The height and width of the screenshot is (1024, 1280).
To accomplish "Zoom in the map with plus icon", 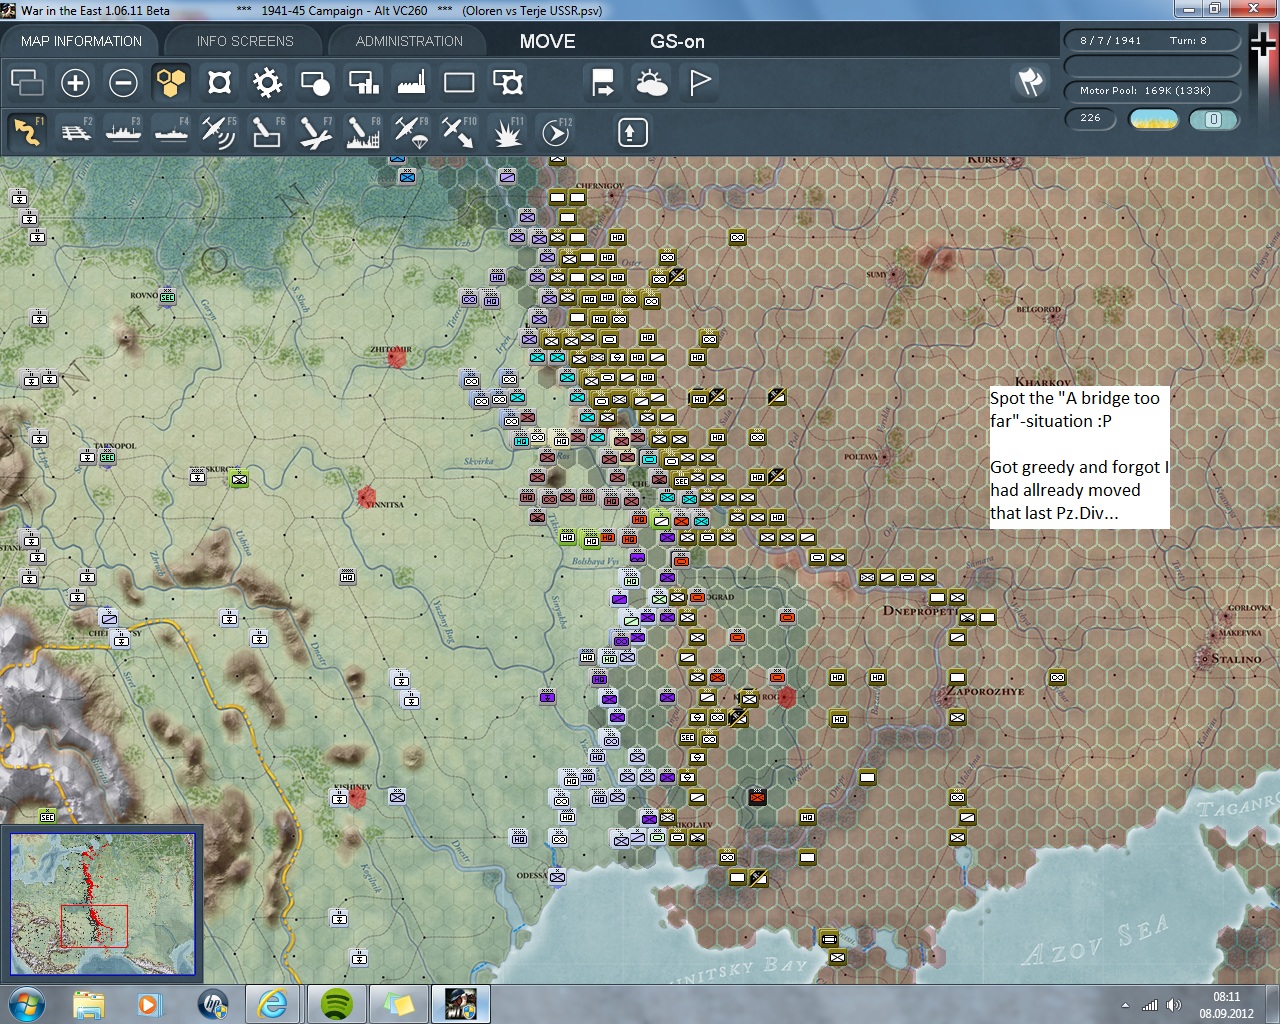I will point(75,82).
